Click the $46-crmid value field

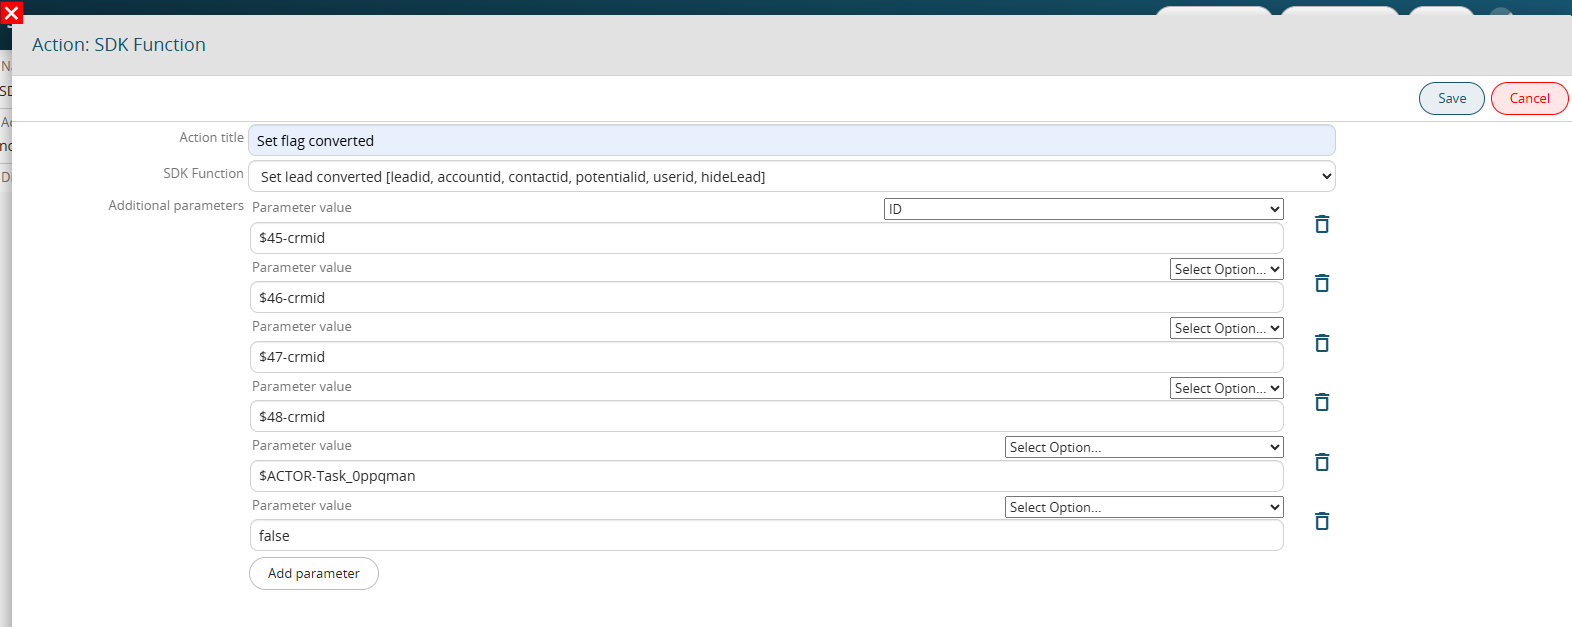pyautogui.click(x=767, y=297)
